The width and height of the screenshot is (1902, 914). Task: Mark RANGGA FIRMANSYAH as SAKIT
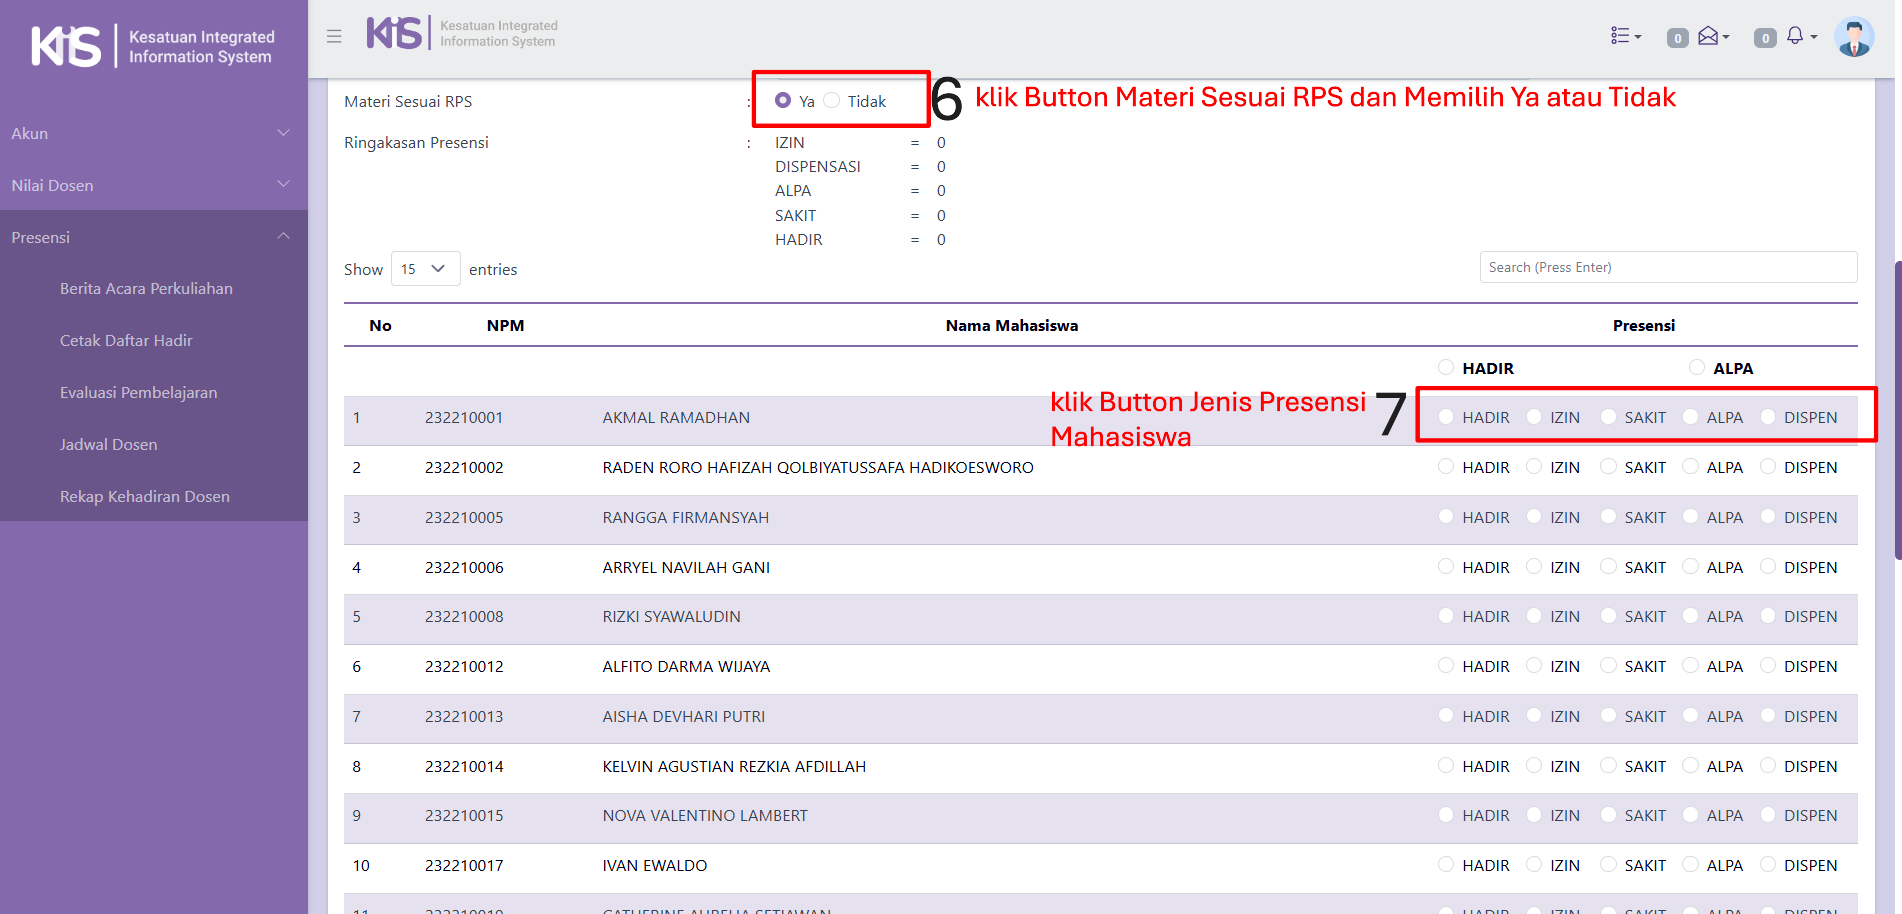pos(1608,517)
